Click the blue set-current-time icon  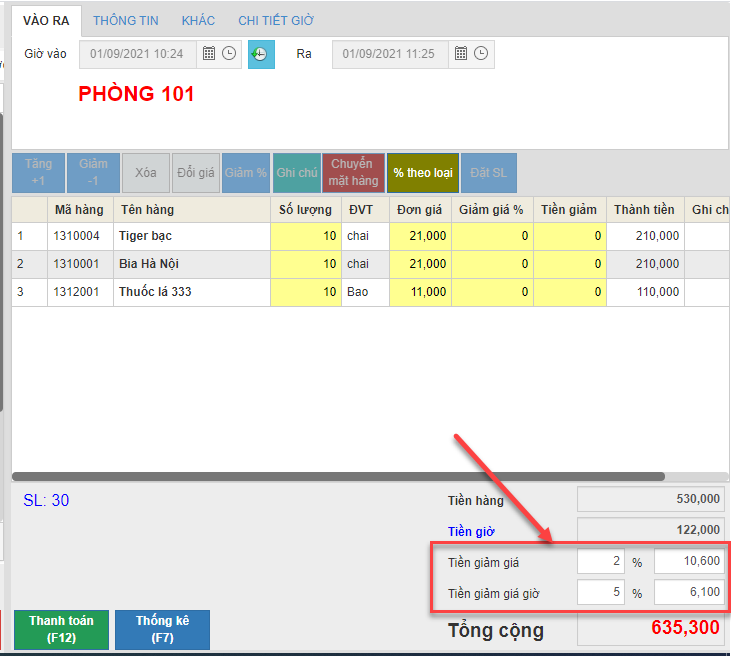click(260, 54)
